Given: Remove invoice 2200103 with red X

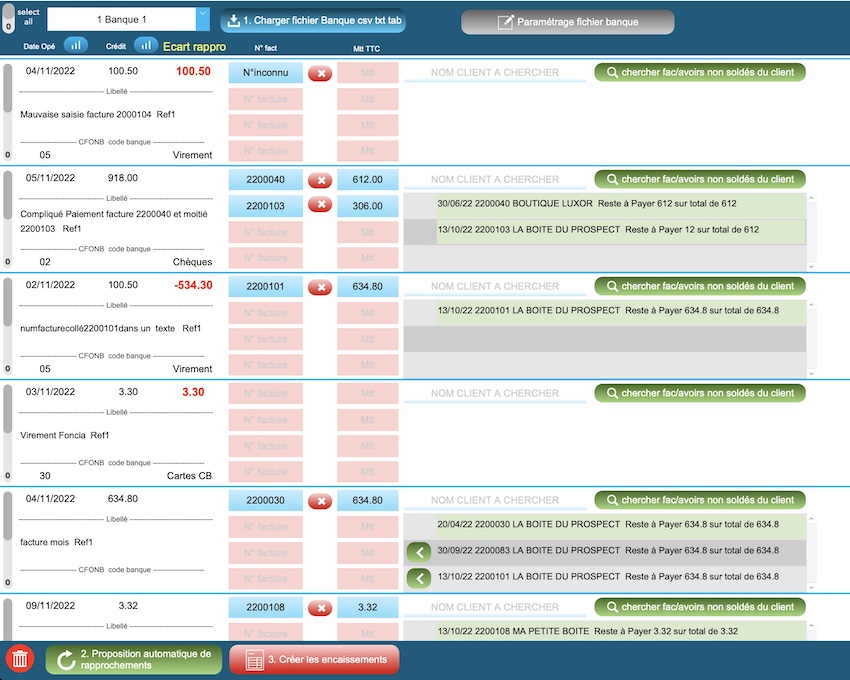Looking at the screenshot, I should [320, 204].
